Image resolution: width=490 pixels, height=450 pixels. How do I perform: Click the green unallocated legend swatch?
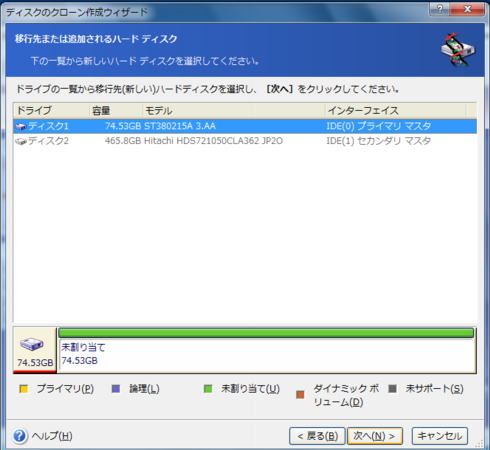click(x=208, y=389)
